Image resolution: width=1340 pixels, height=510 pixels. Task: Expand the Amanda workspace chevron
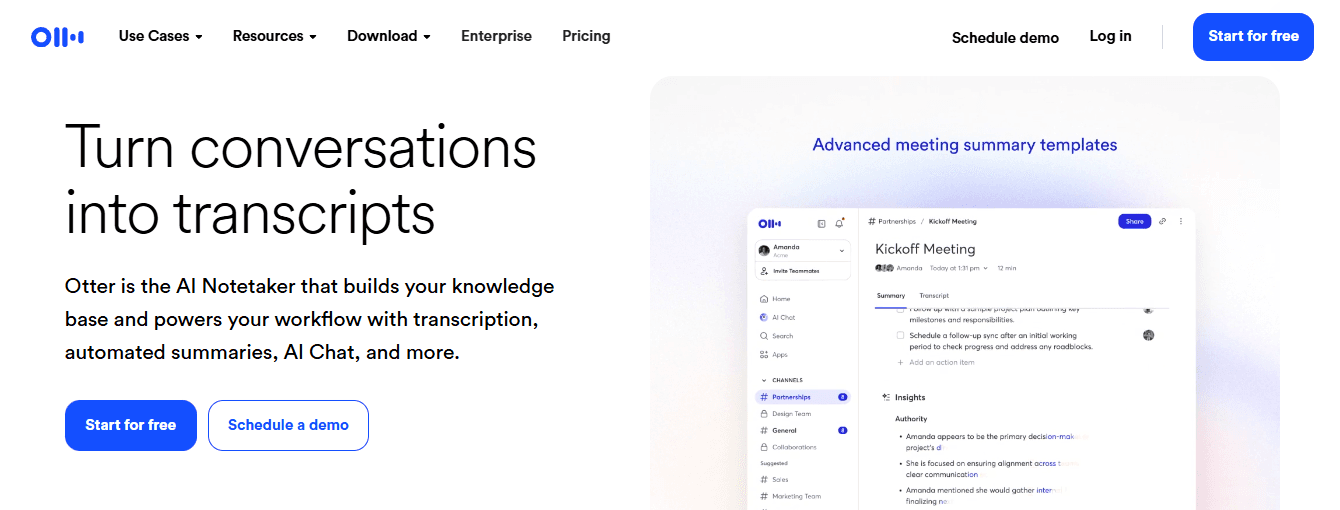pyautogui.click(x=842, y=250)
